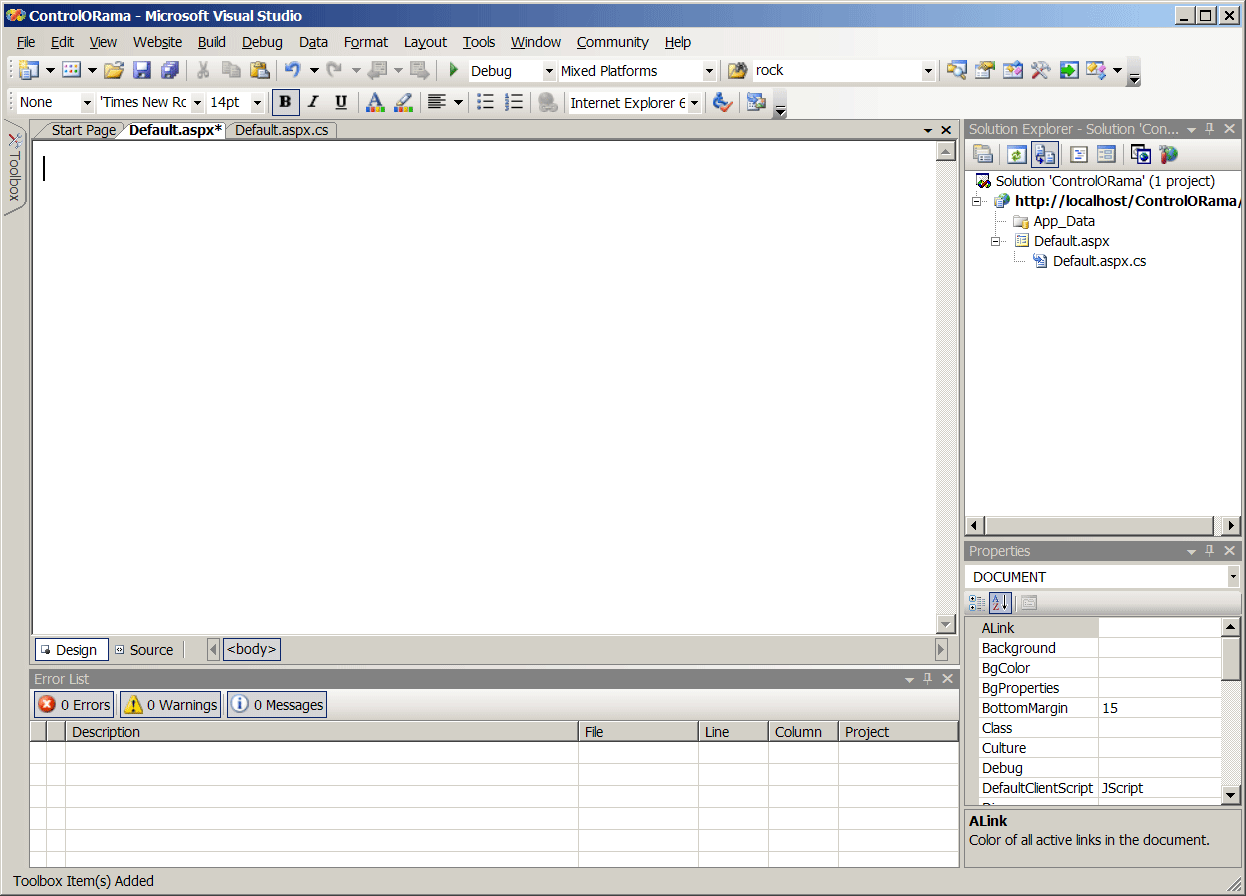Click the Undo toolbar icon
This screenshot has height=896, width=1246.
(x=292, y=70)
